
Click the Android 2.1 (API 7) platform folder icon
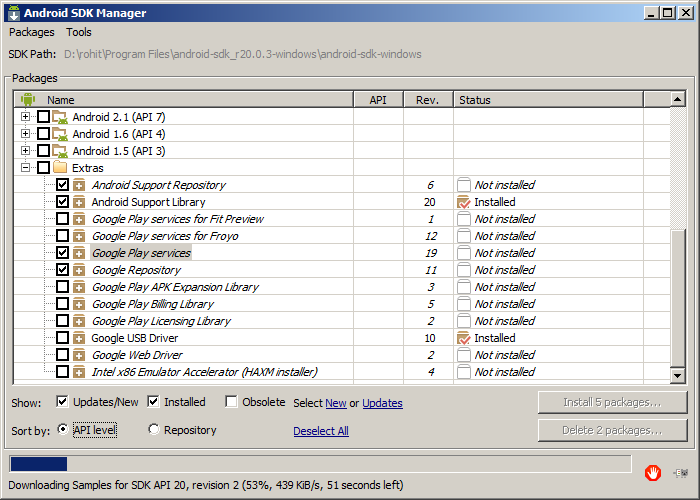[x=60, y=117]
